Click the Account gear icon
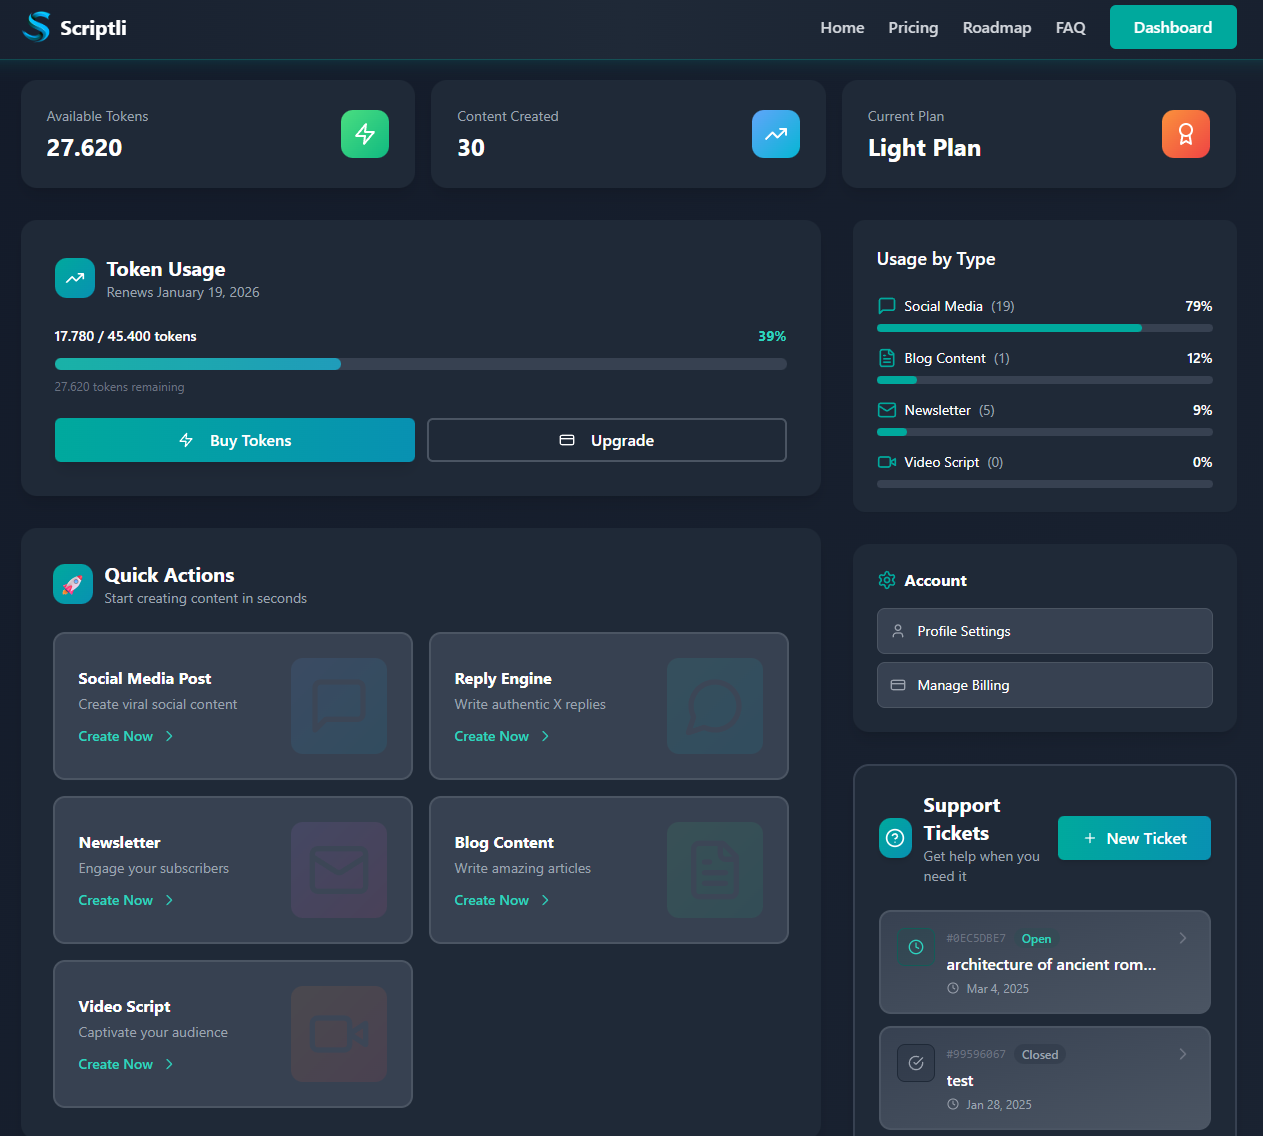Viewport: 1263px width, 1136px height. click(x=887, y=580)
